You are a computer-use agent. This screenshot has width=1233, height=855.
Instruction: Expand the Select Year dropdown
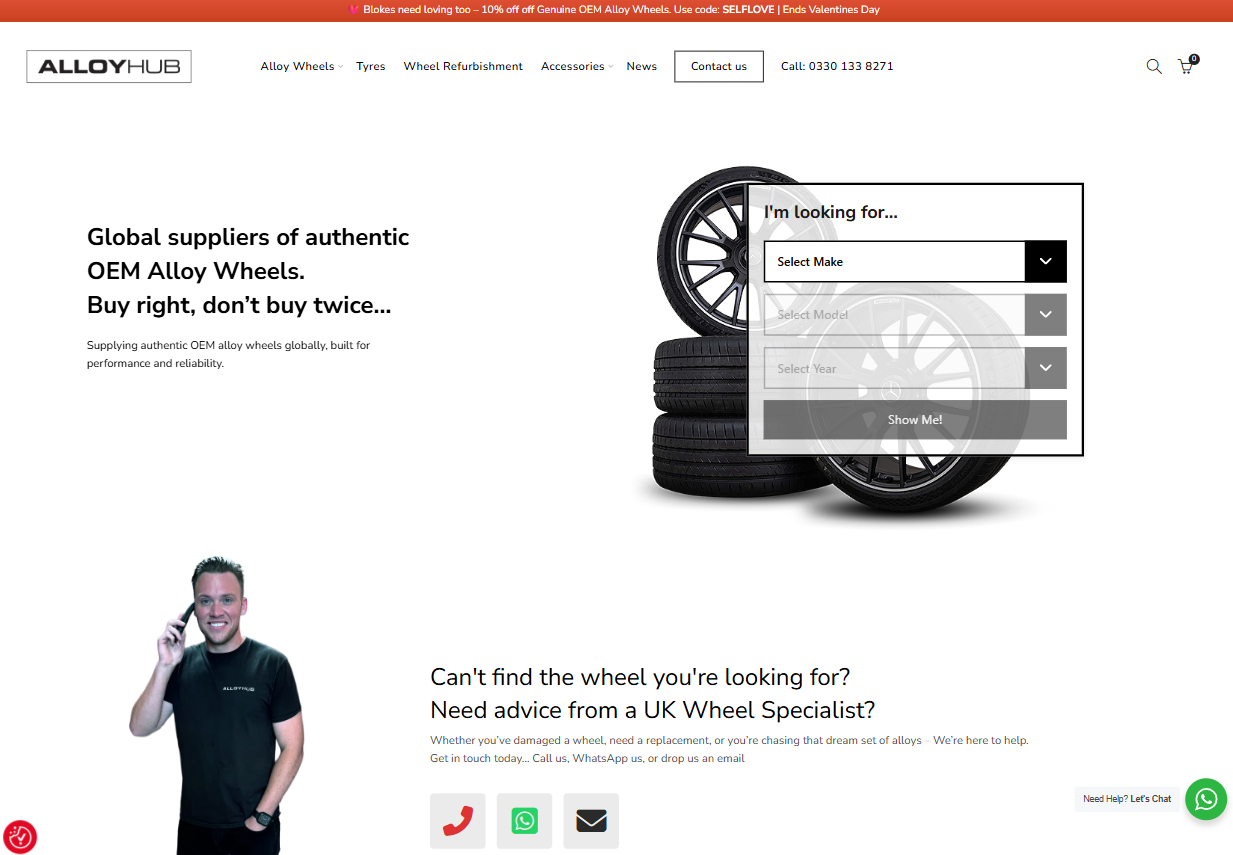pyautogui.click(x=914, y=368)
